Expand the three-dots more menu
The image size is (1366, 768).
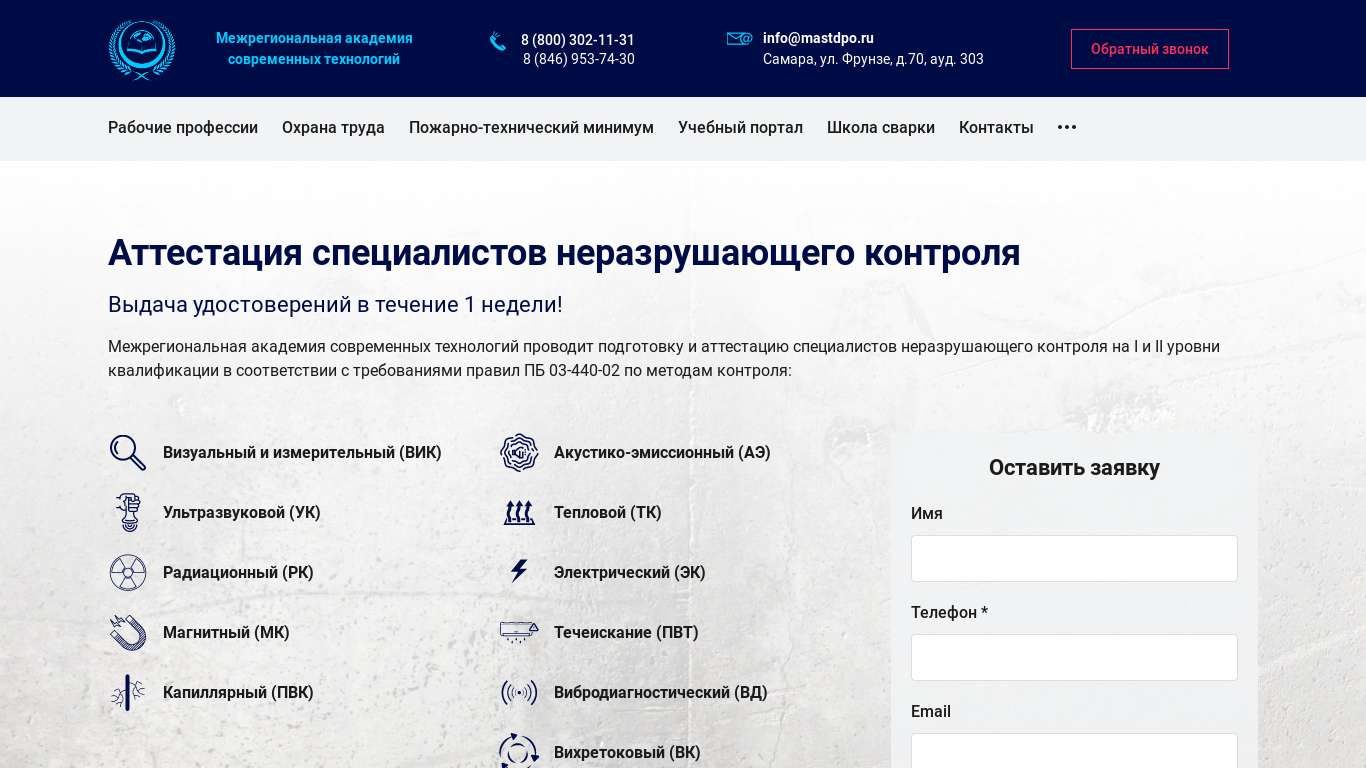1067,127
